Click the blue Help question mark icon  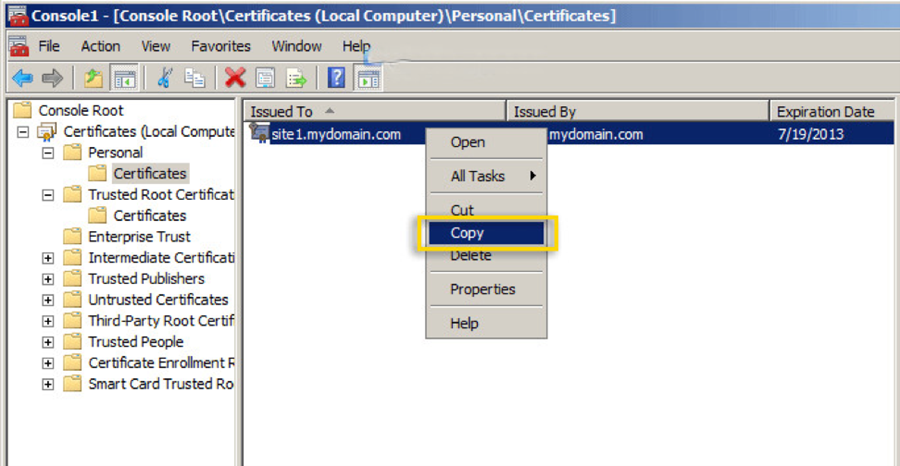336,78
